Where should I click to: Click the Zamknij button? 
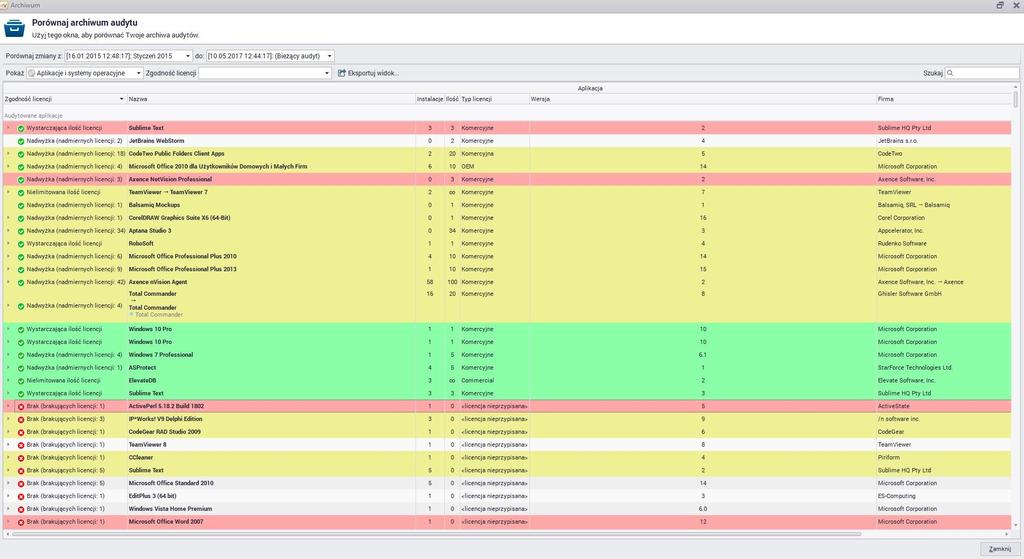pyautogui.click(x=999, y=549)
